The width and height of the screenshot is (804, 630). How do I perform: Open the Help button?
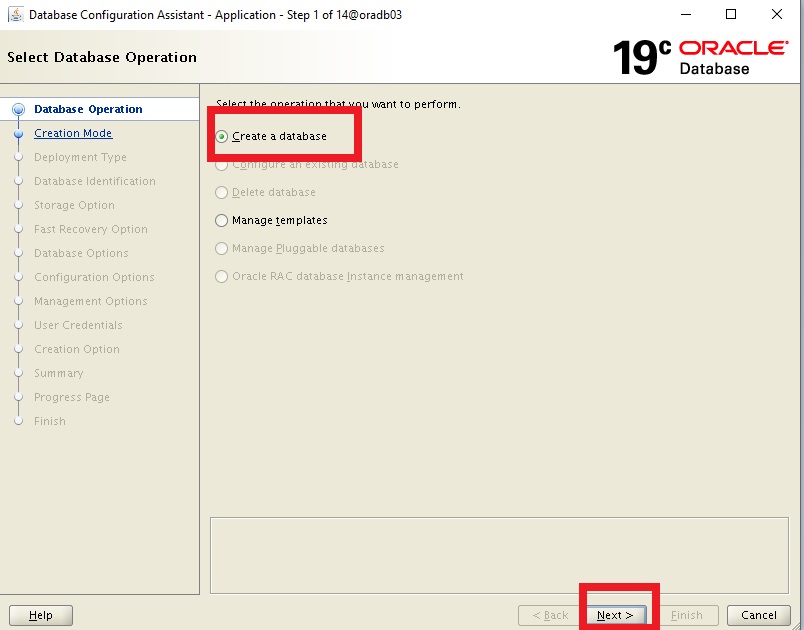pyautogui.click(x=41, y=615)
